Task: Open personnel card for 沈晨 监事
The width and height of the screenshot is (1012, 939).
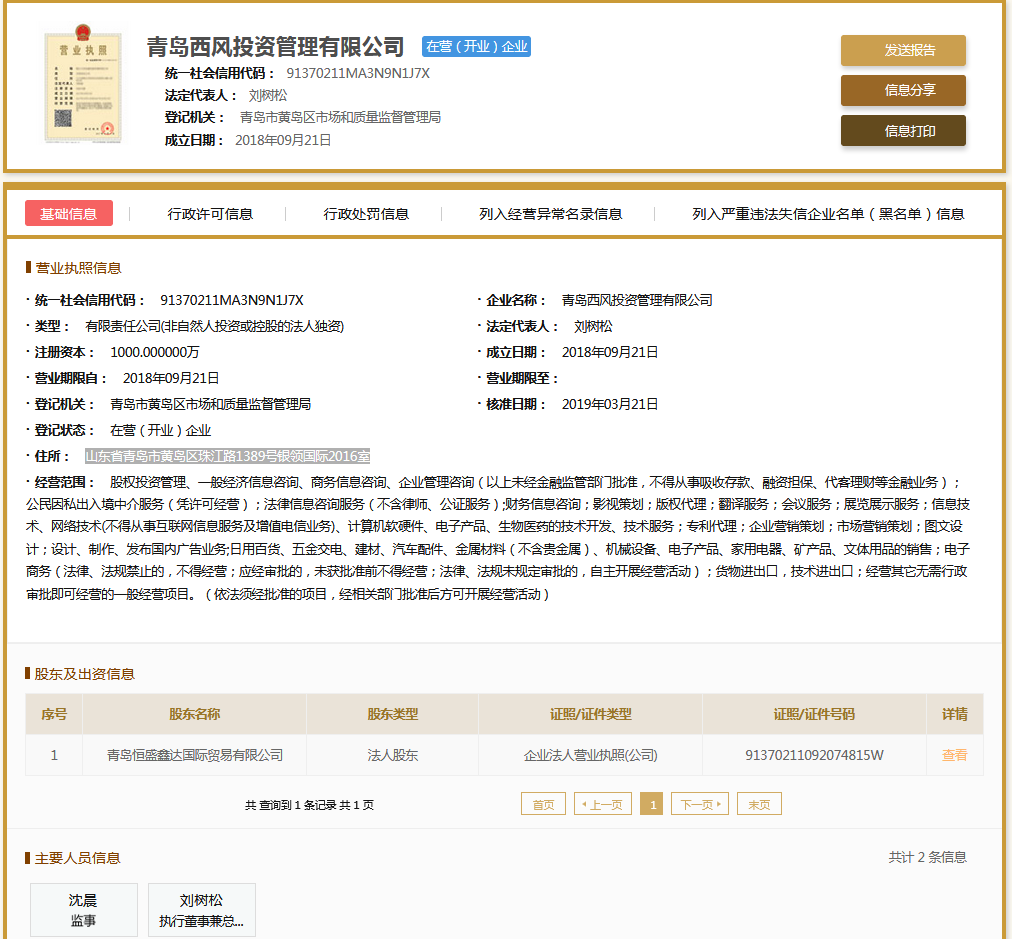Action: tap(83, 910)
